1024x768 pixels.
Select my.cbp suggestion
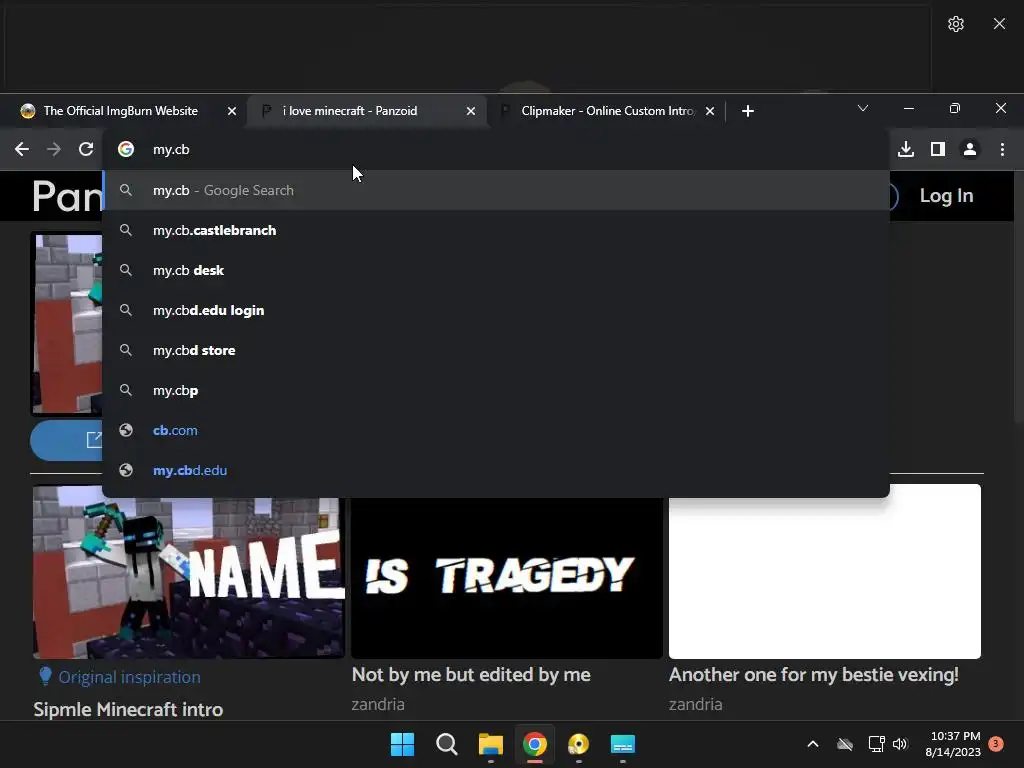[x=496, y=391]
